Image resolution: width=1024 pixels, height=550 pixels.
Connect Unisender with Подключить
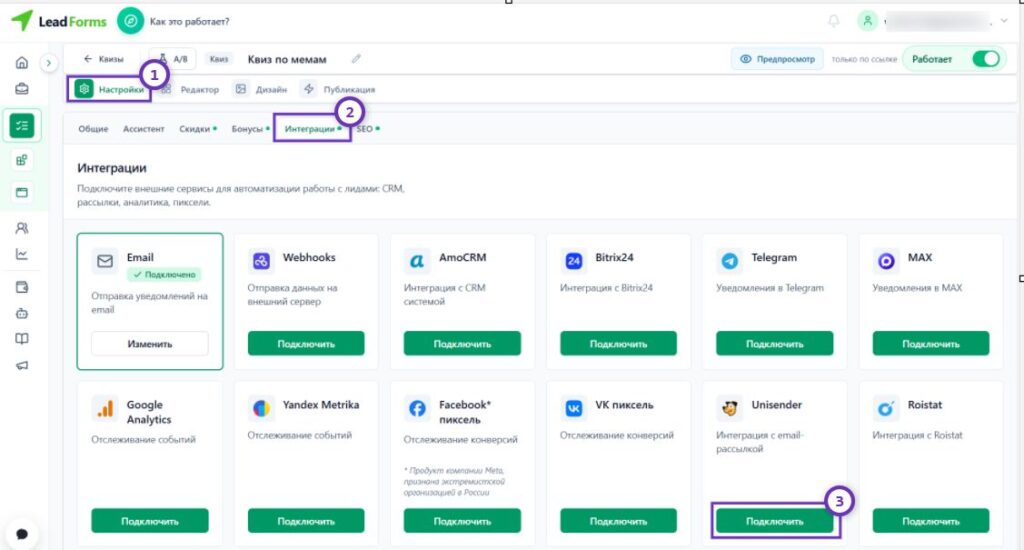coord(775,521)
